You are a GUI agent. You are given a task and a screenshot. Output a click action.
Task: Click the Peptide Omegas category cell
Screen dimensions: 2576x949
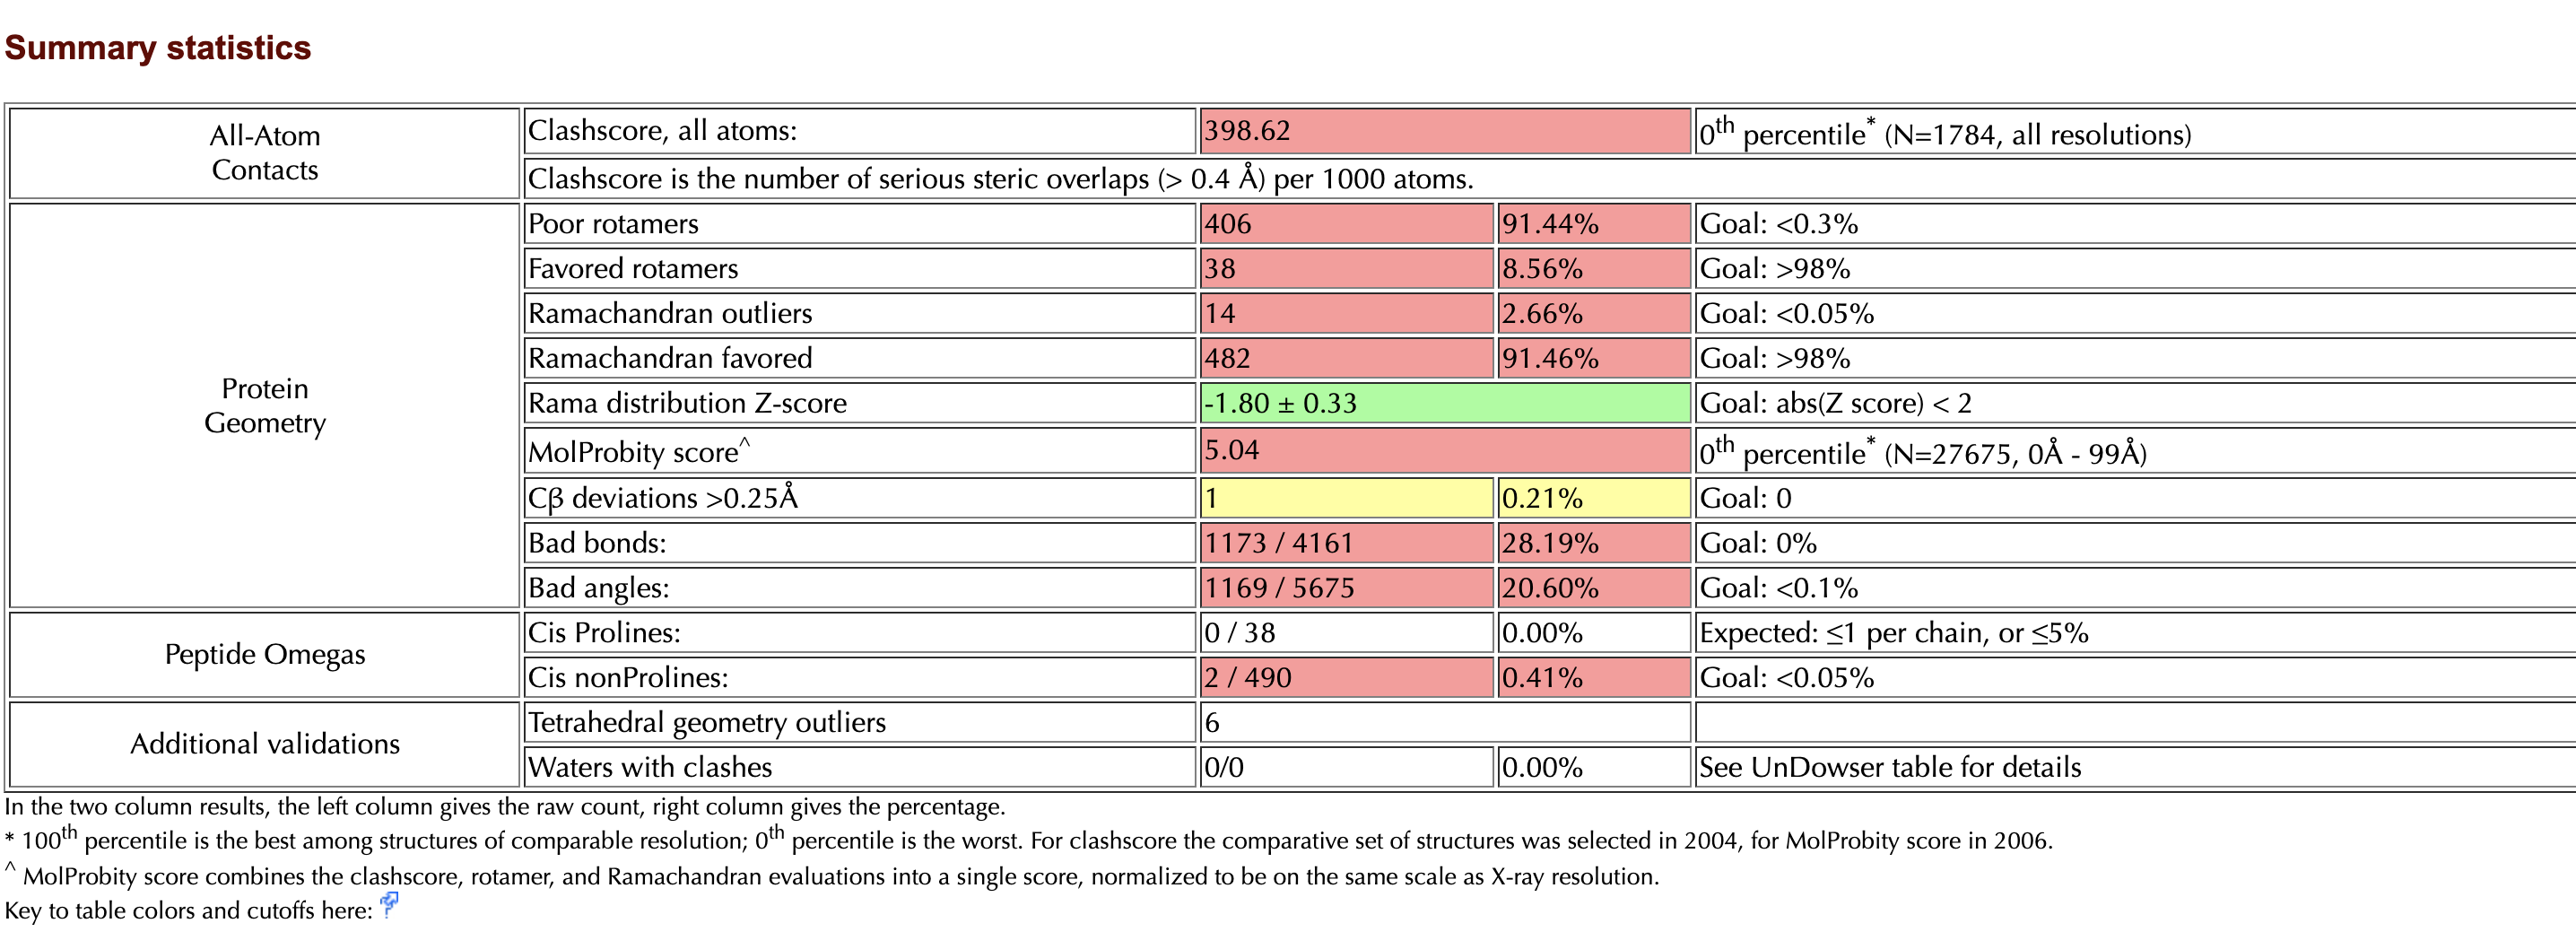265,654
